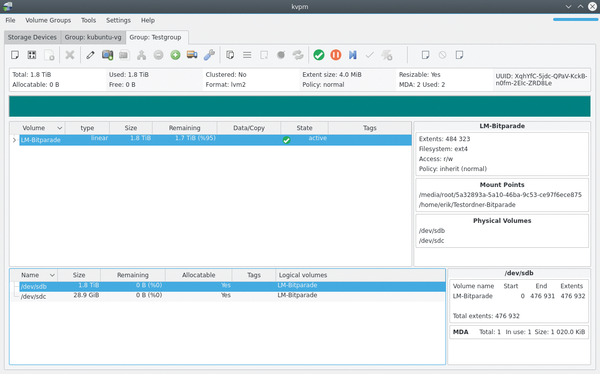Click the greyed no-entry circle toolbar icon
The width and height of the screenshot is (600, 374).
pyautogui.click(x=442, y=55)
